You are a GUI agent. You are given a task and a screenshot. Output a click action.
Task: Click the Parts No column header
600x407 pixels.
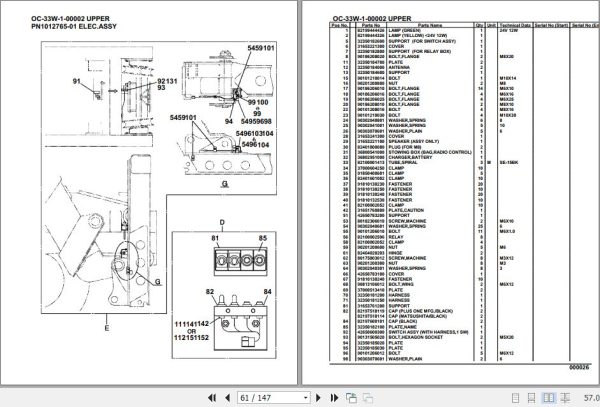tap(371, 25)
